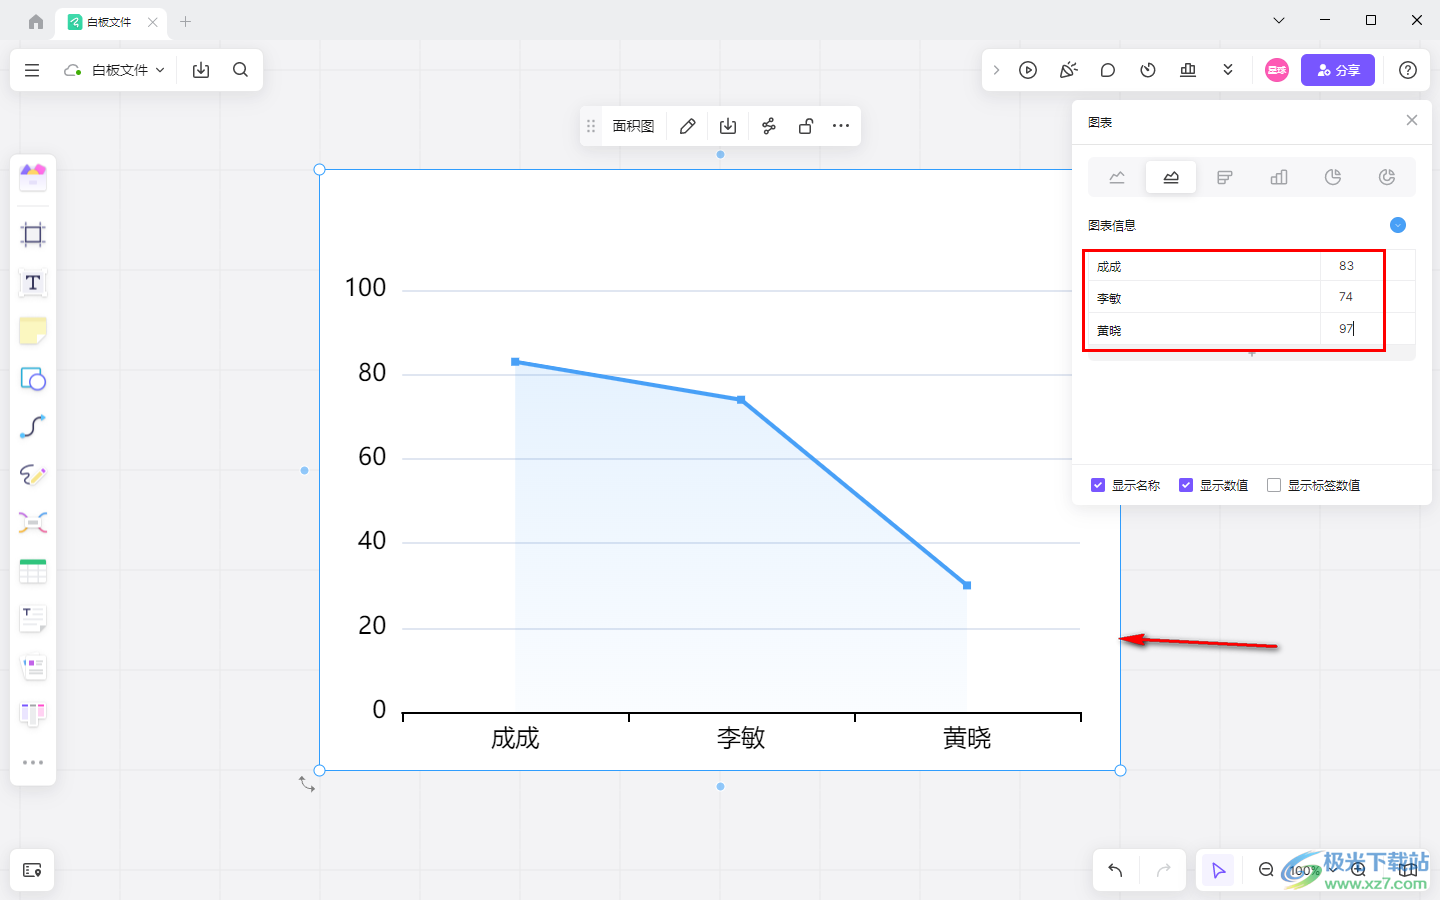The image size is (1440, 900).
Task: Select the sticky note tool
Action: click(x=33, y=331)
